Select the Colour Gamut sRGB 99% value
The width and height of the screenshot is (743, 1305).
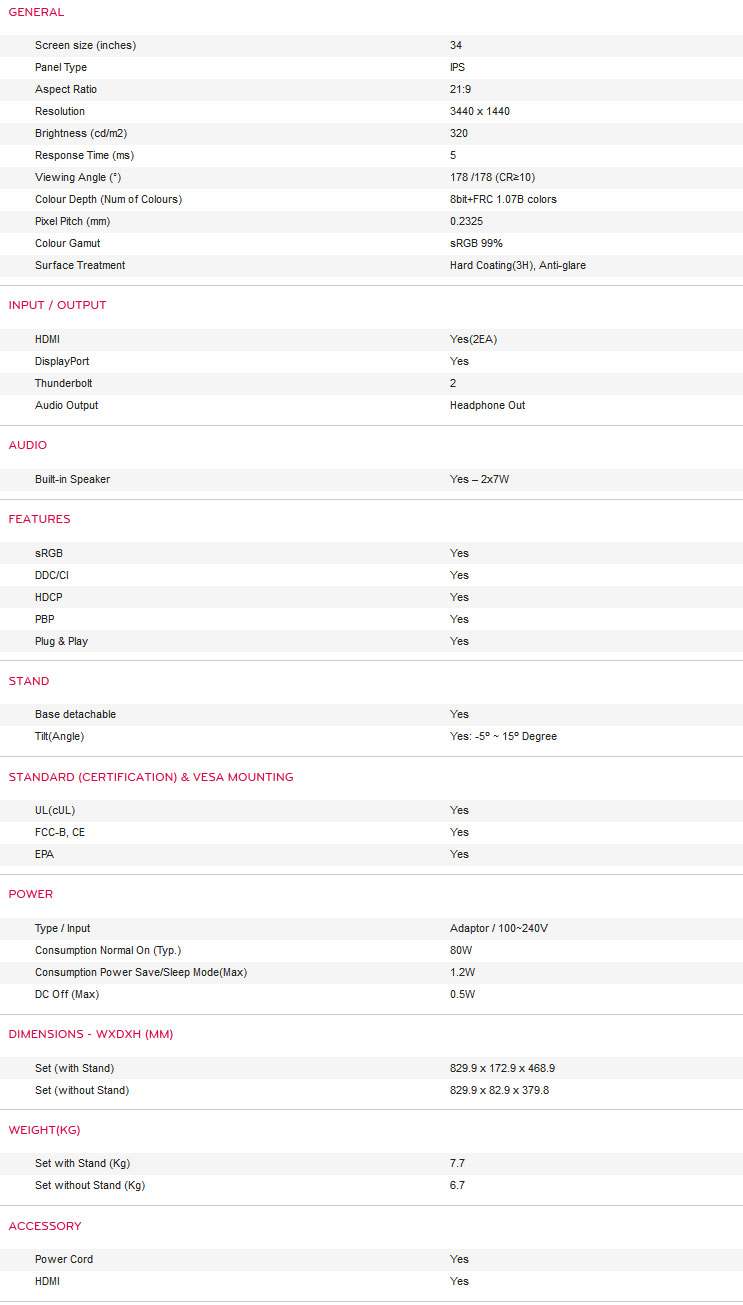point(476,243)
